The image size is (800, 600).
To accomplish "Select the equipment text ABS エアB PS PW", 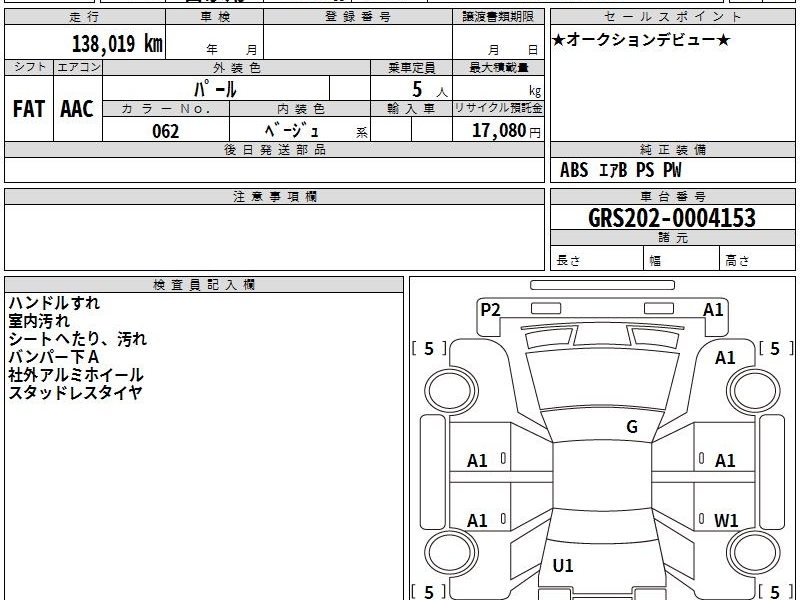I will [620, 170].
